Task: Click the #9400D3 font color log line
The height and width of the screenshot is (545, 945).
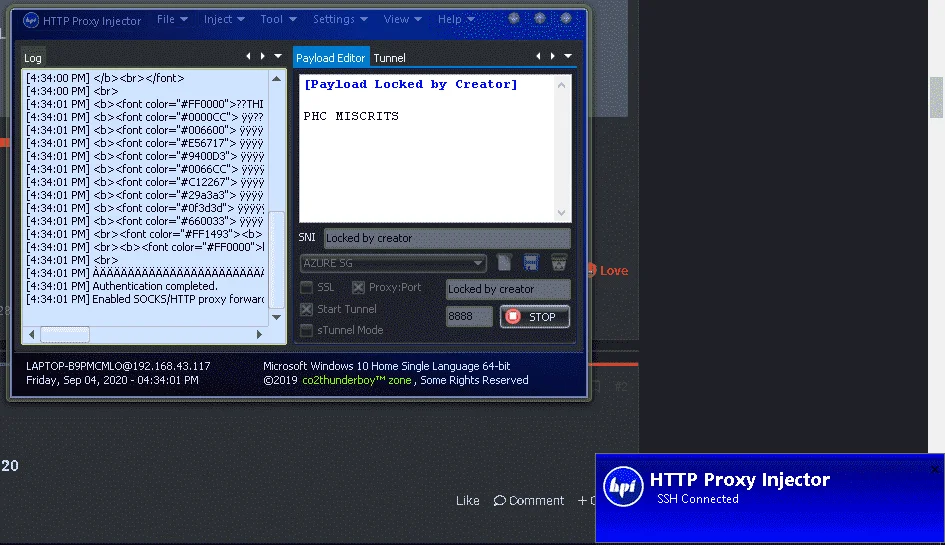Action: (145, 156)
